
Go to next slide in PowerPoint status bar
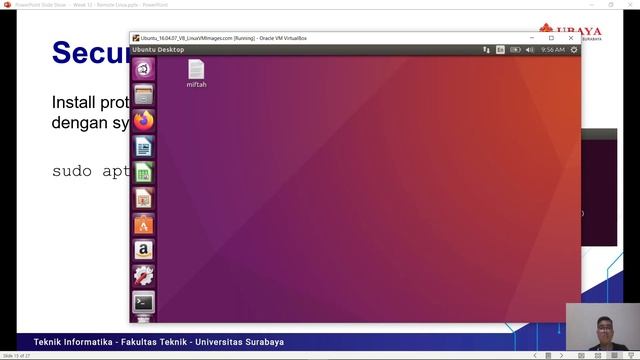[562, 356]
